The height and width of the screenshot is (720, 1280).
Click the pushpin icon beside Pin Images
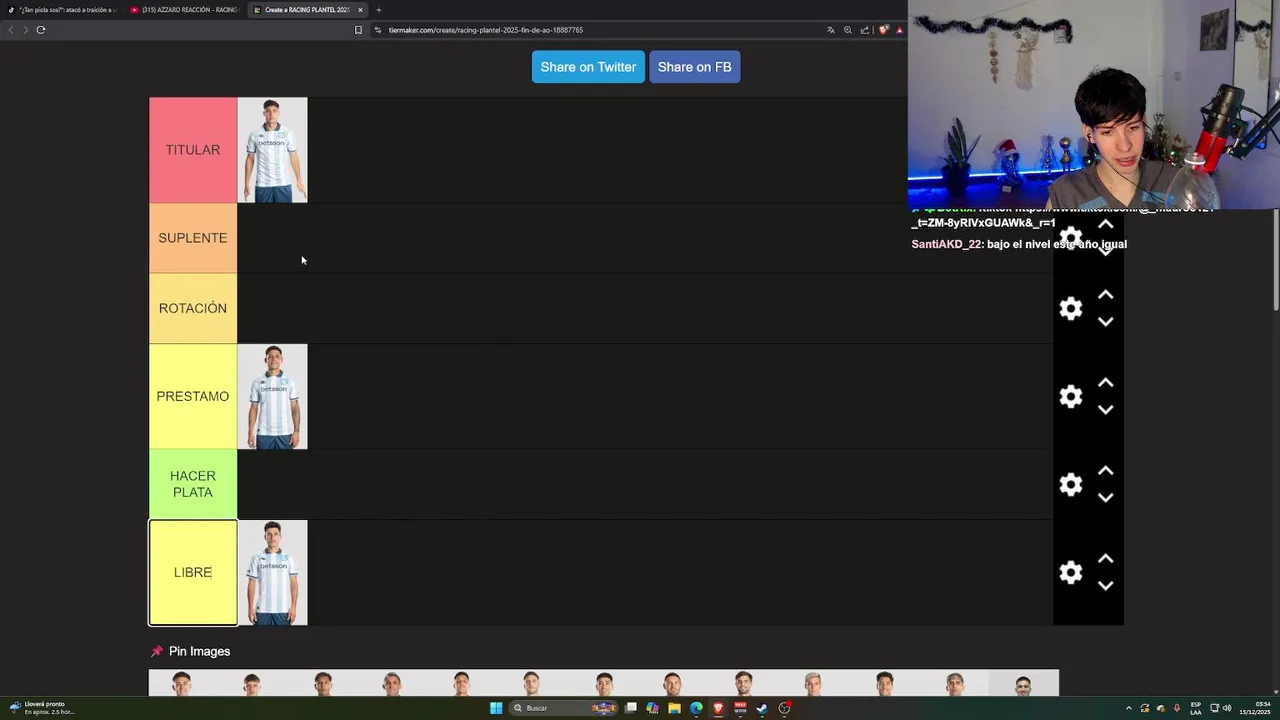click(157, 651)
